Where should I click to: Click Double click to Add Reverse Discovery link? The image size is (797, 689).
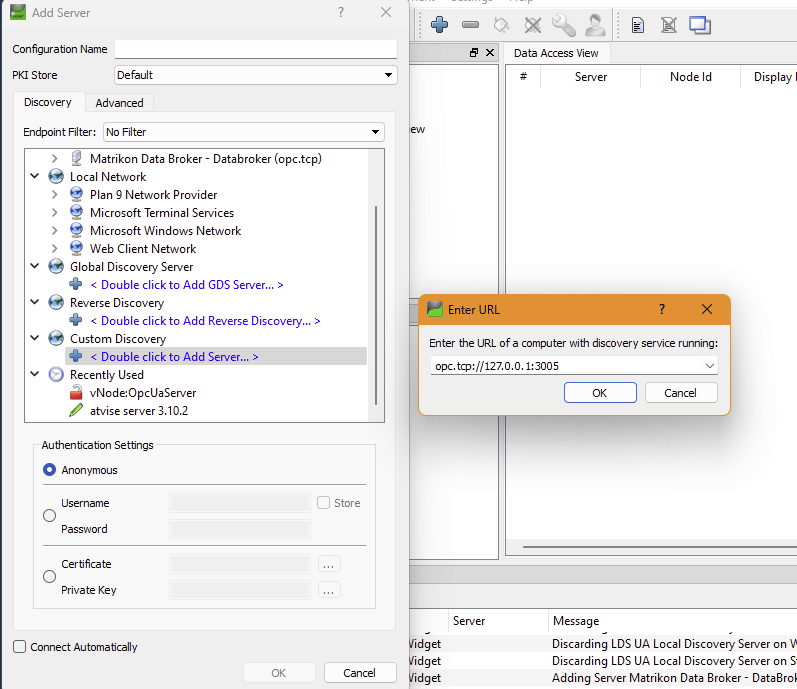[x=205, y=321]
